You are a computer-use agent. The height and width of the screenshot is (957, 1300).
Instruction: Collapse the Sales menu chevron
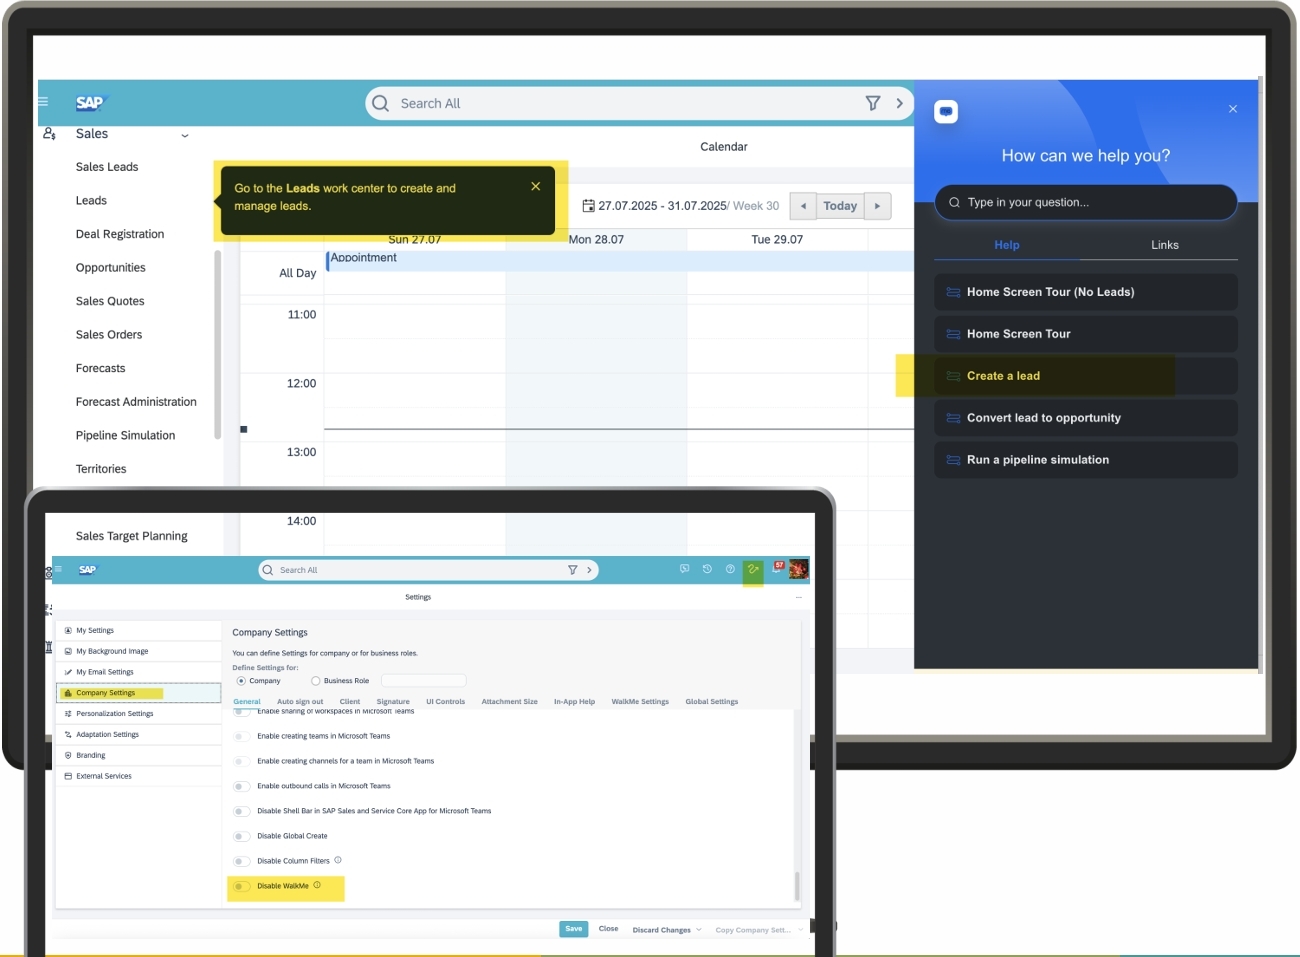[185, 135]
